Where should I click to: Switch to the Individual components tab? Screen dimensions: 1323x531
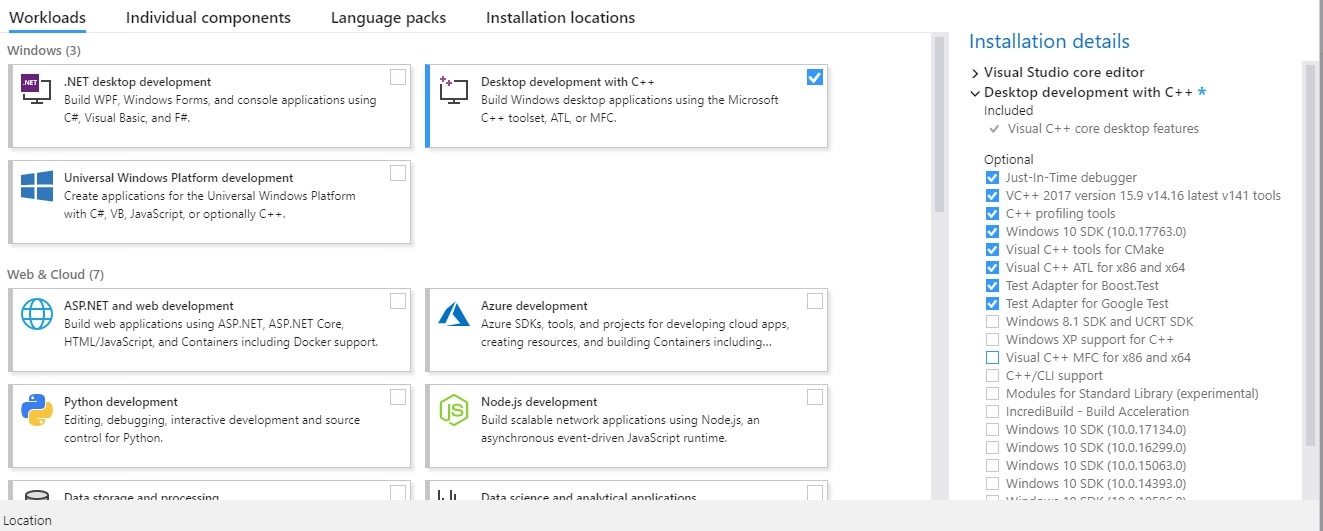pos(208,18)
